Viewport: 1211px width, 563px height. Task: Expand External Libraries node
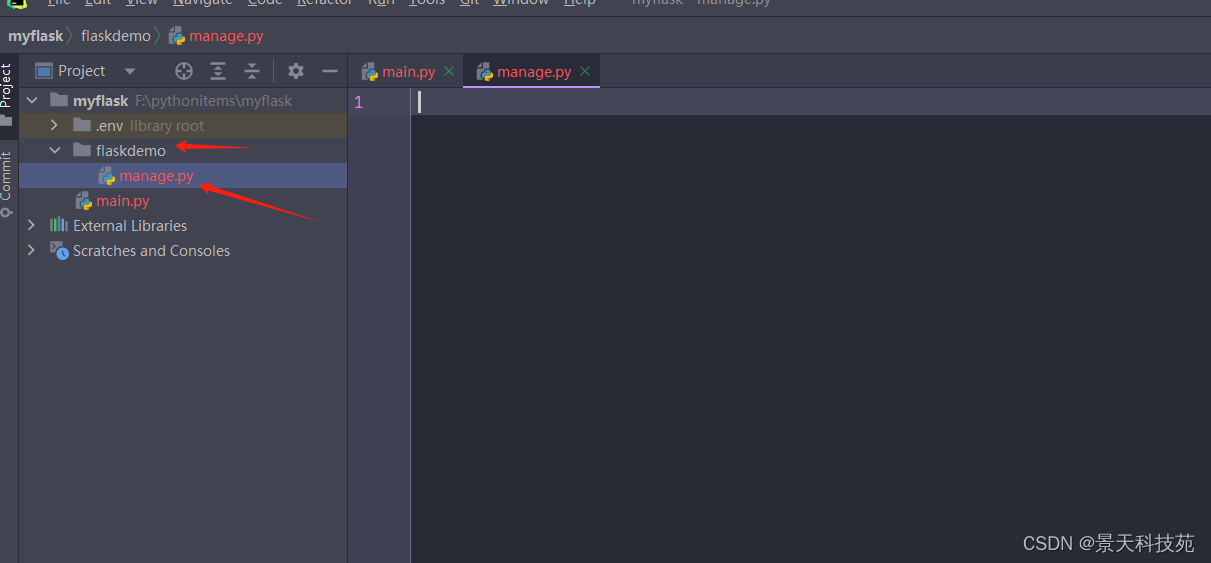click(x=32, y=226)
